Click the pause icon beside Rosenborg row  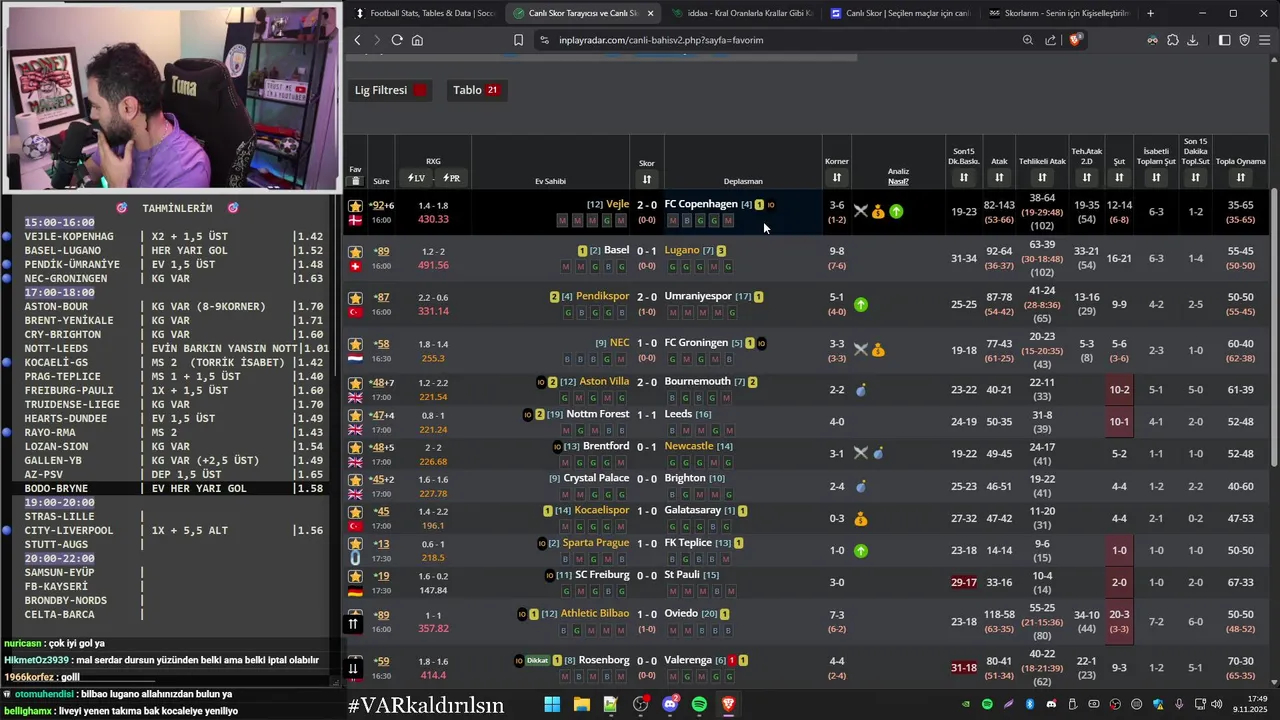353,669
